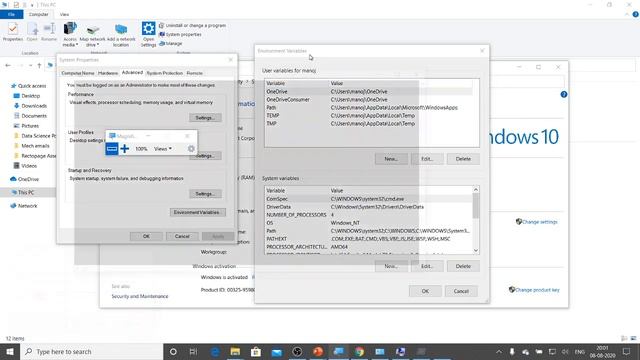
Task: Select Manage in the ribbon
Action: pyautogui.click(x=171, y=43)
